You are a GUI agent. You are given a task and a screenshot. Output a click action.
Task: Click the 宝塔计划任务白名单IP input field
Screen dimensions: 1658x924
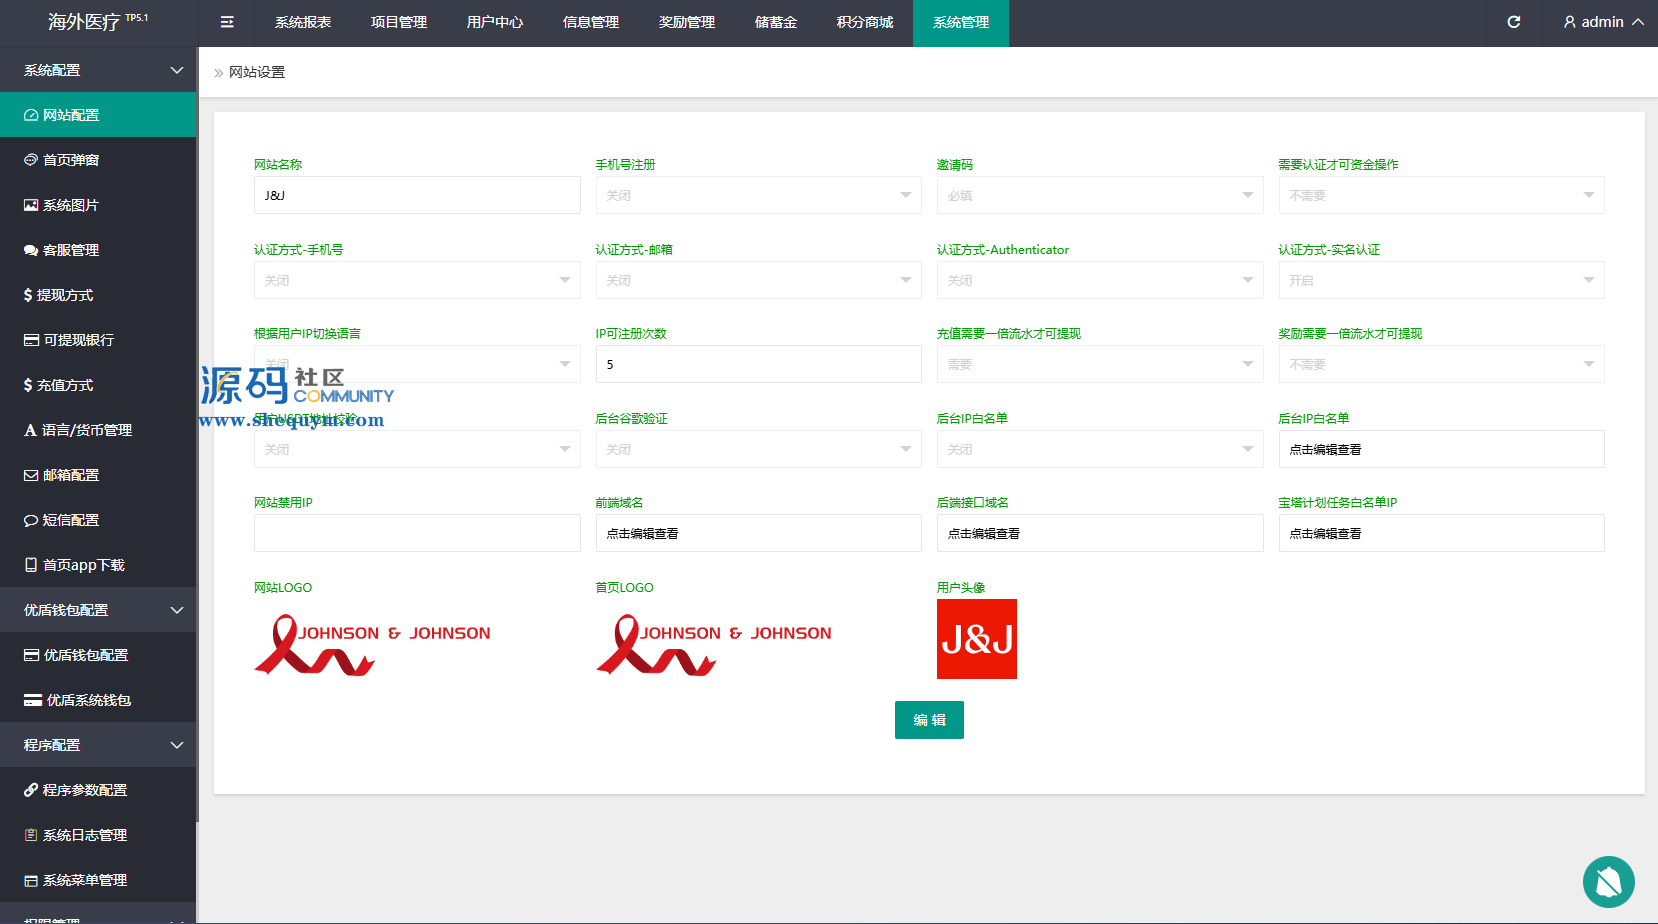1441,533
